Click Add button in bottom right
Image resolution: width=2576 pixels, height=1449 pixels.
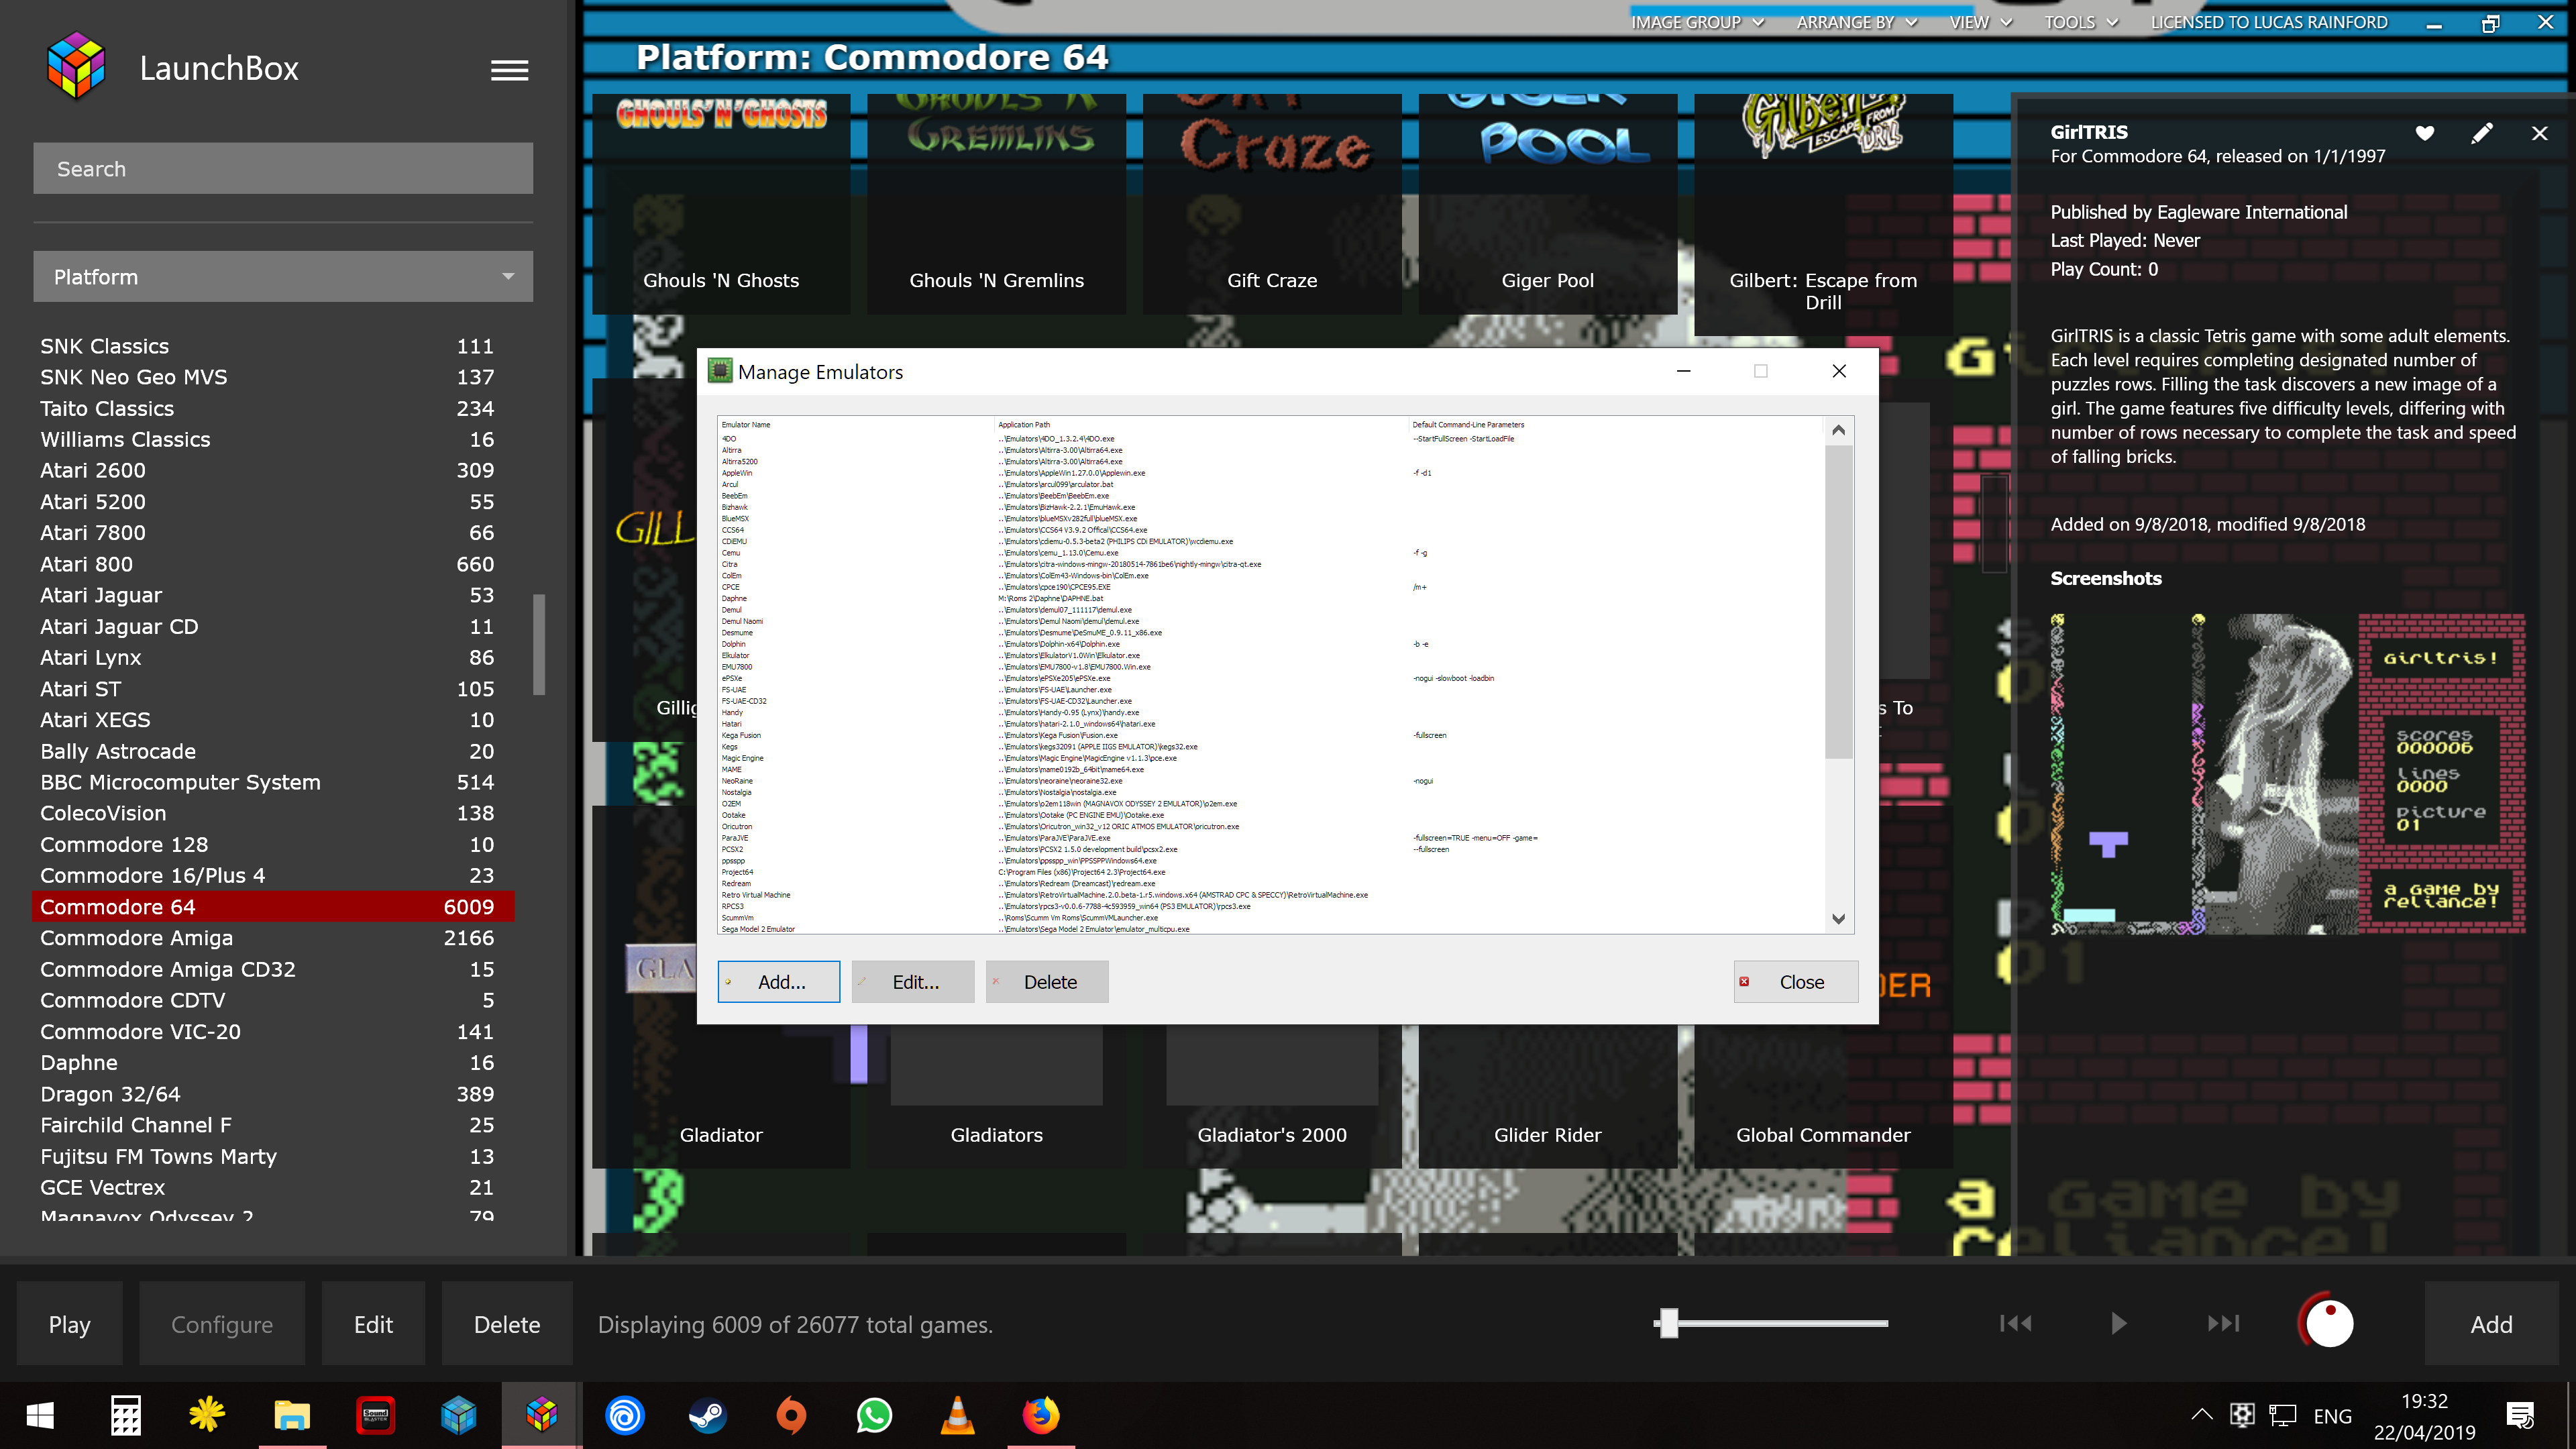(x=2491, y=1324)
